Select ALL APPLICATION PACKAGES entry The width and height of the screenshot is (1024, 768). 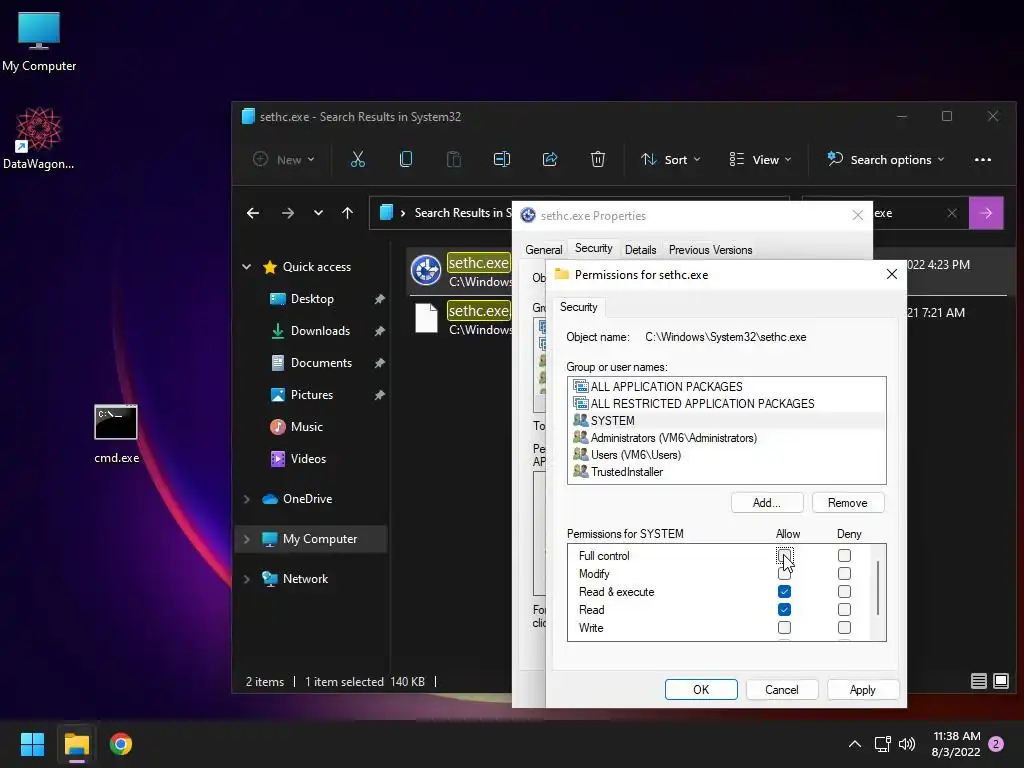click(727, 387)
